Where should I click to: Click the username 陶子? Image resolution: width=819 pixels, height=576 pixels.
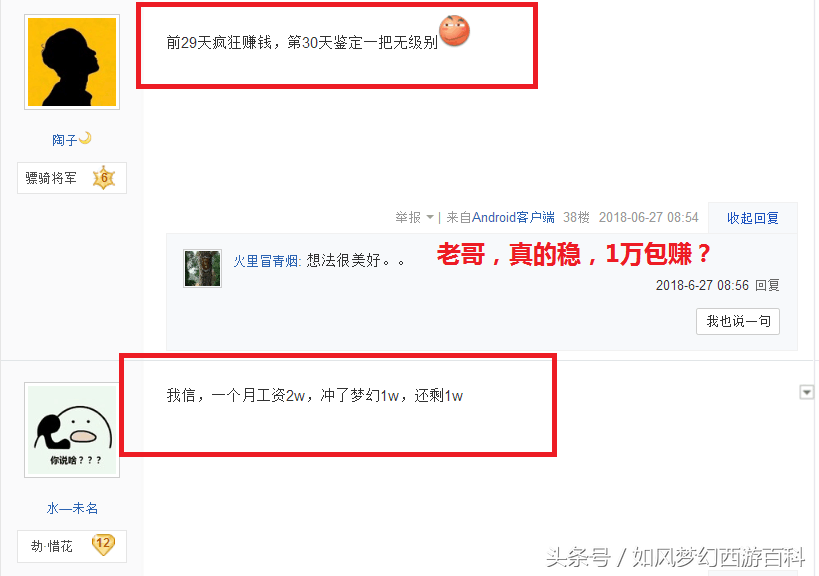point(64,140)
